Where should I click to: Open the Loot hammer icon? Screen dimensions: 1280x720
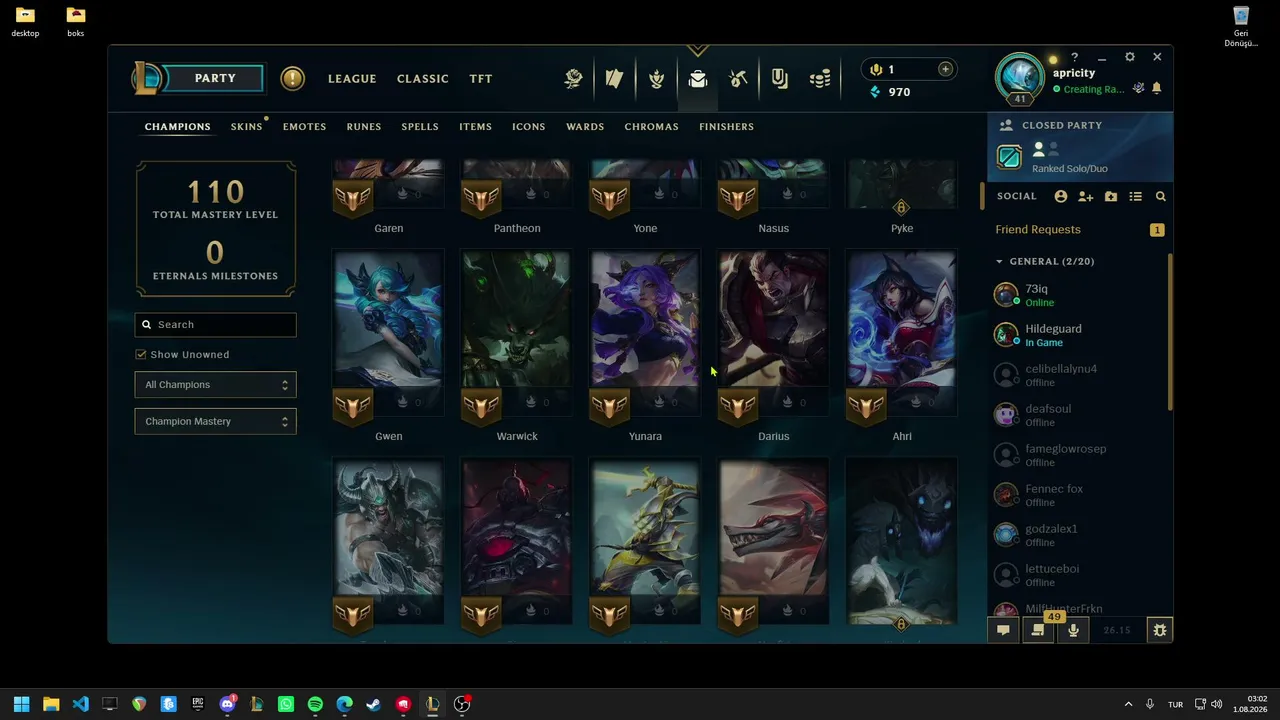(739, 79)
